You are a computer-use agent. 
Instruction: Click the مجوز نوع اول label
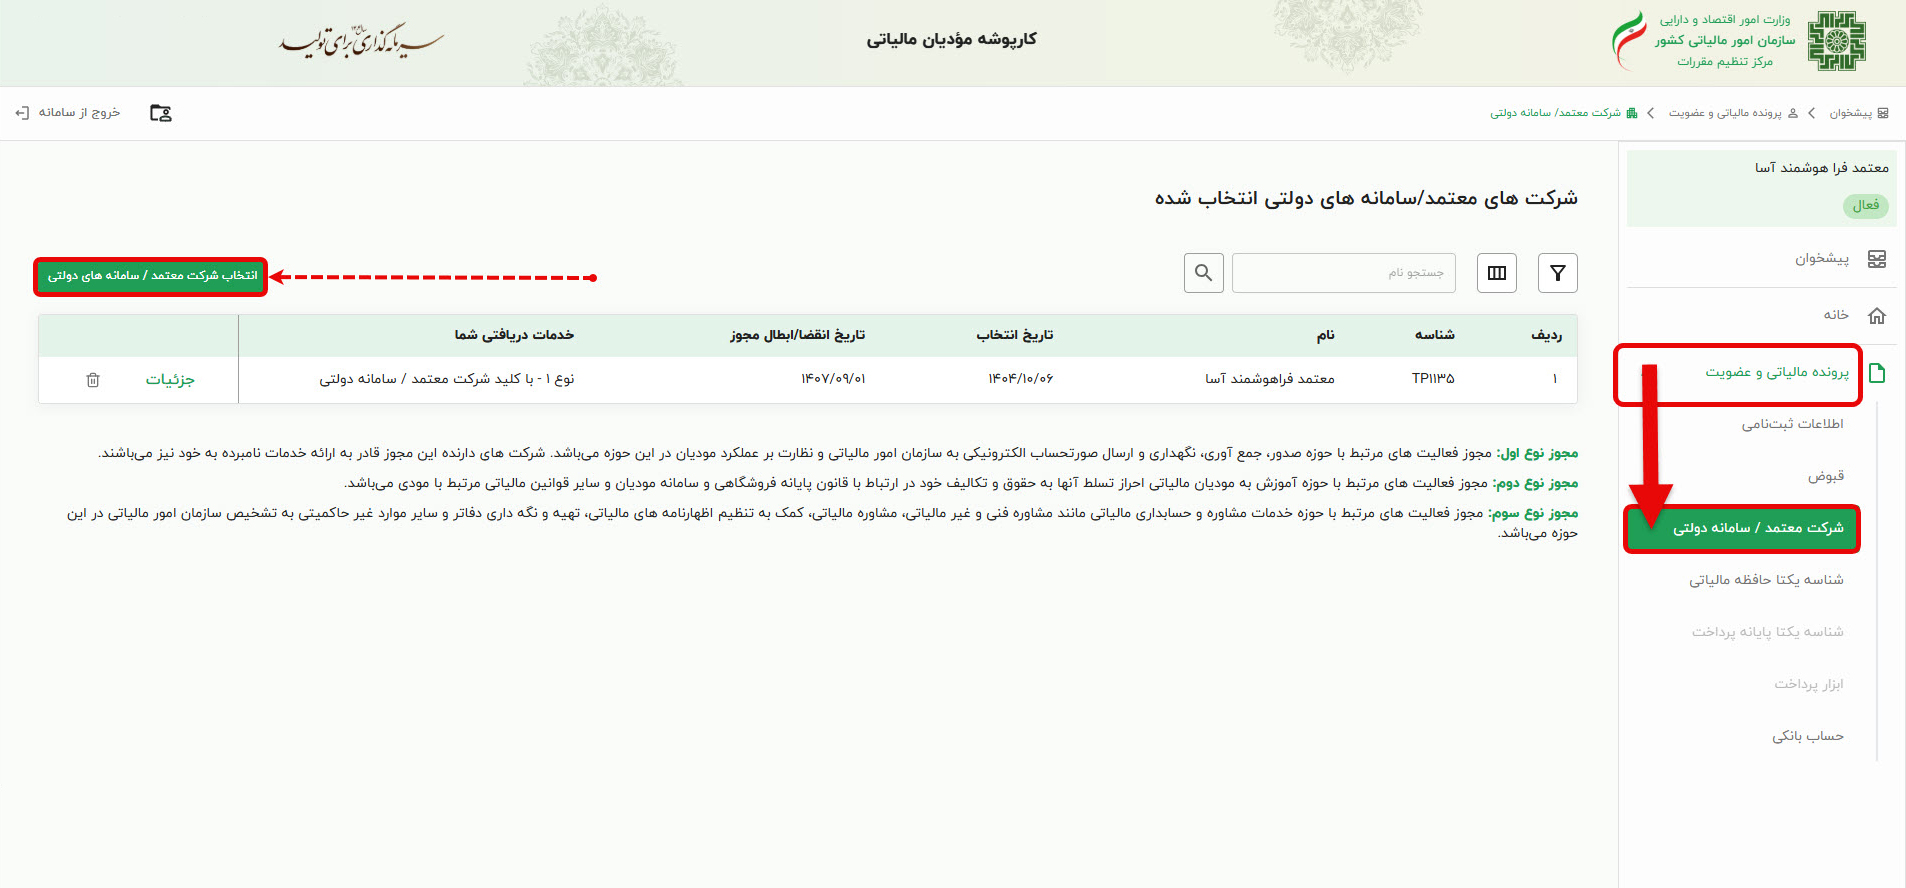pos(1537,453)
